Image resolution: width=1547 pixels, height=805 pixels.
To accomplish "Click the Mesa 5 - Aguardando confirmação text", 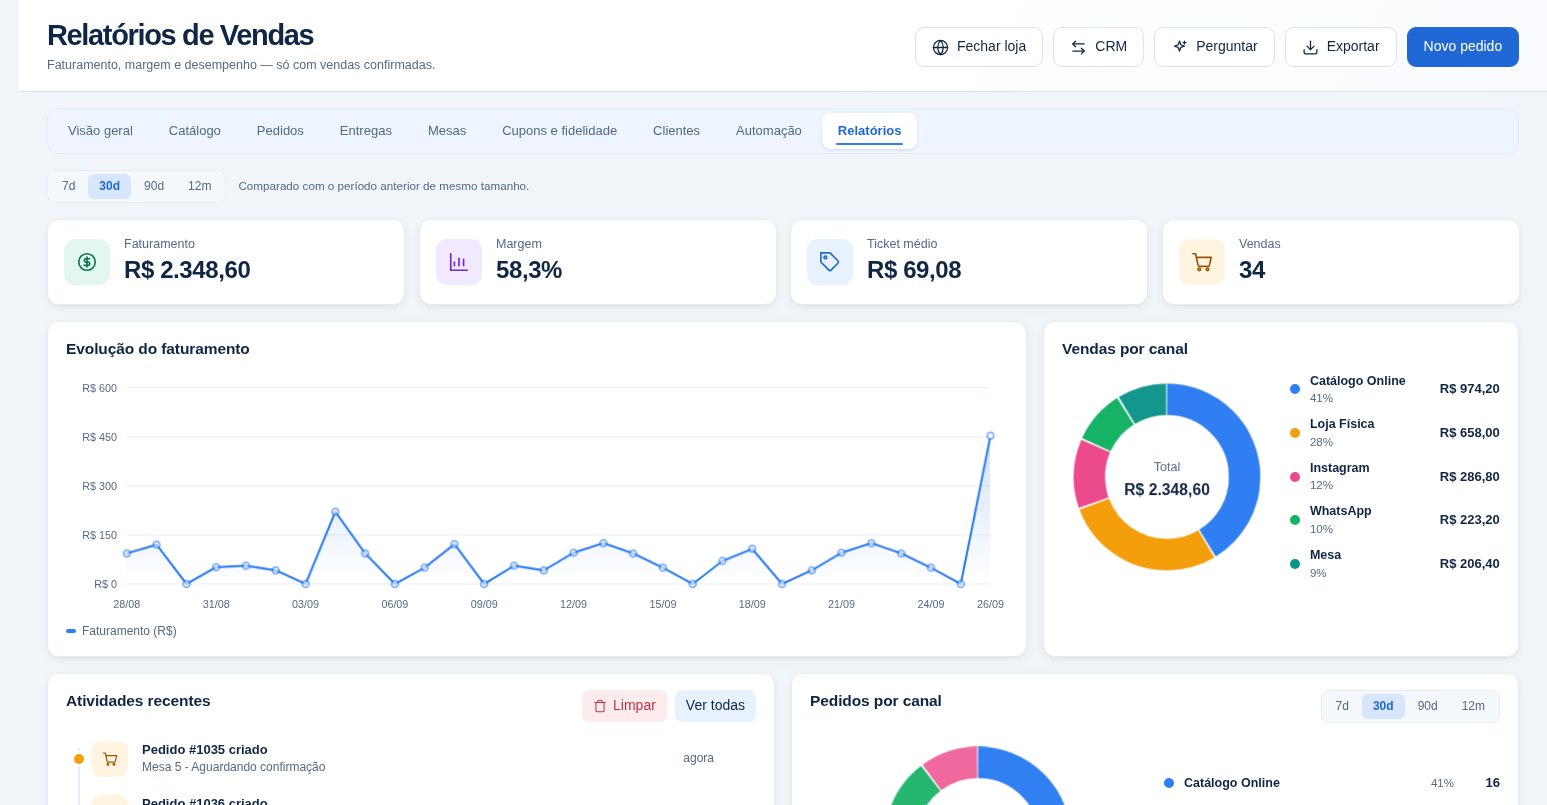I will click(x=234, y=767).
